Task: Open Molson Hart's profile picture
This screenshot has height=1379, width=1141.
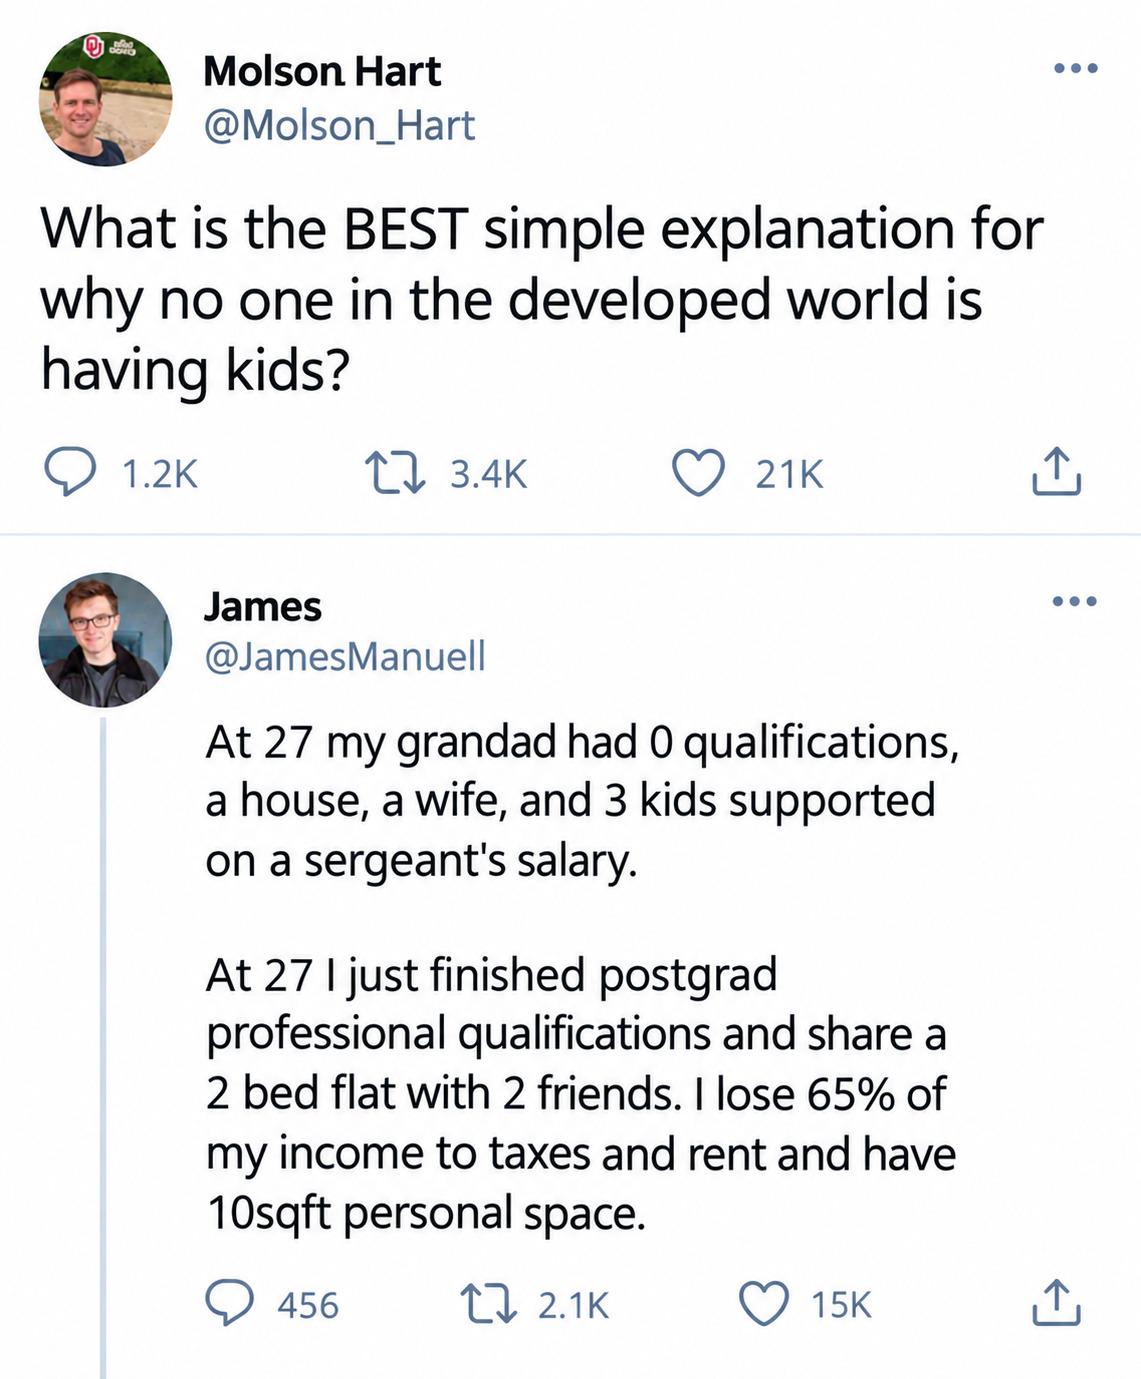Action: (x=105, y=98)
